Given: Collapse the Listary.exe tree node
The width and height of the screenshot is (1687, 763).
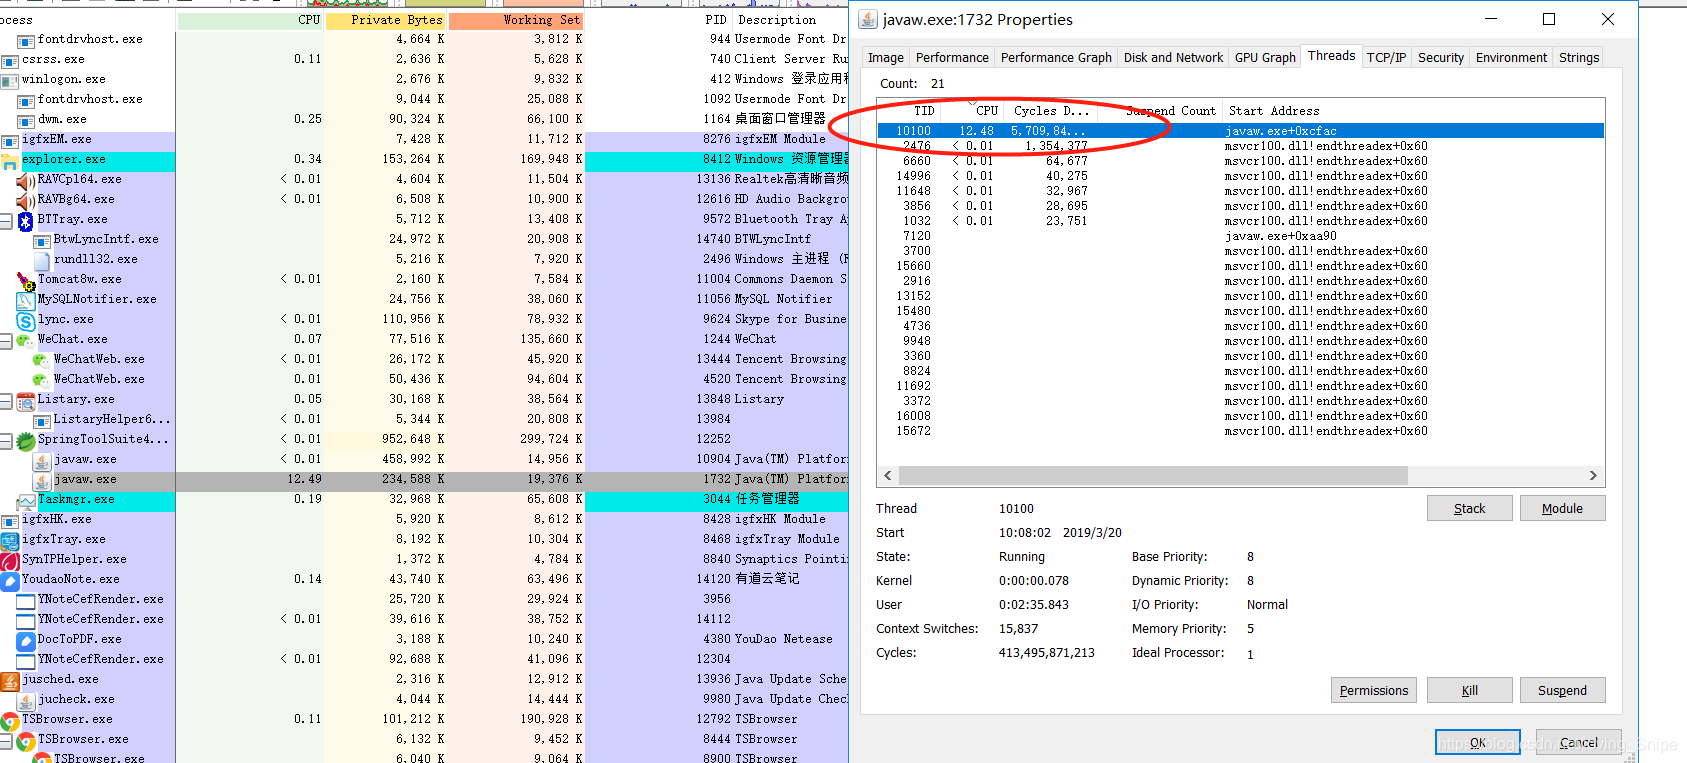Looking at the screenshot, I should pos(6,400).
